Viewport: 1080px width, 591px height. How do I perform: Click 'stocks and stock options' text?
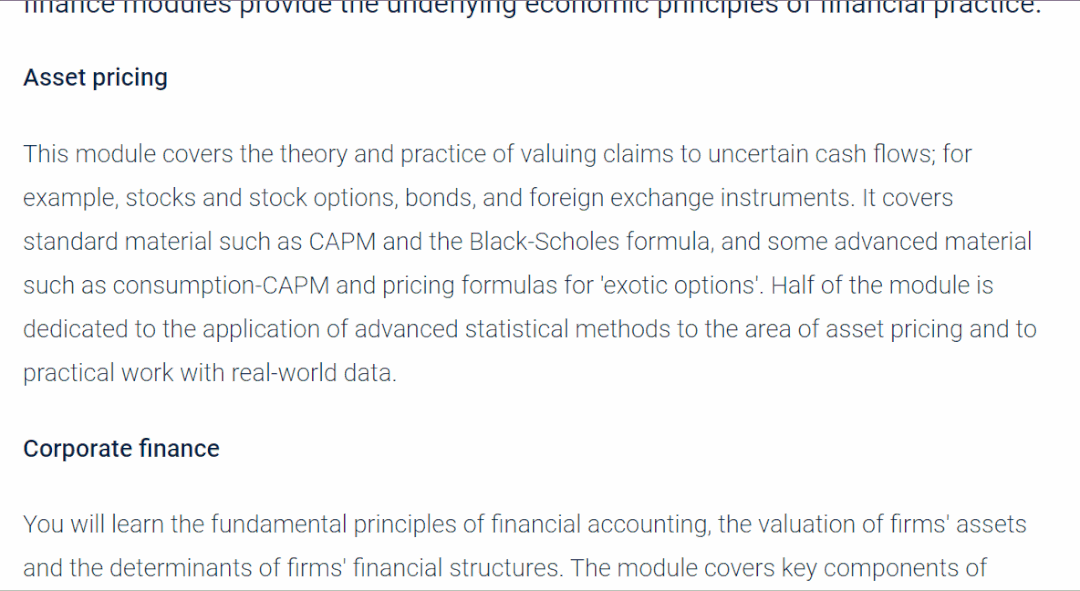click(261, 198)
